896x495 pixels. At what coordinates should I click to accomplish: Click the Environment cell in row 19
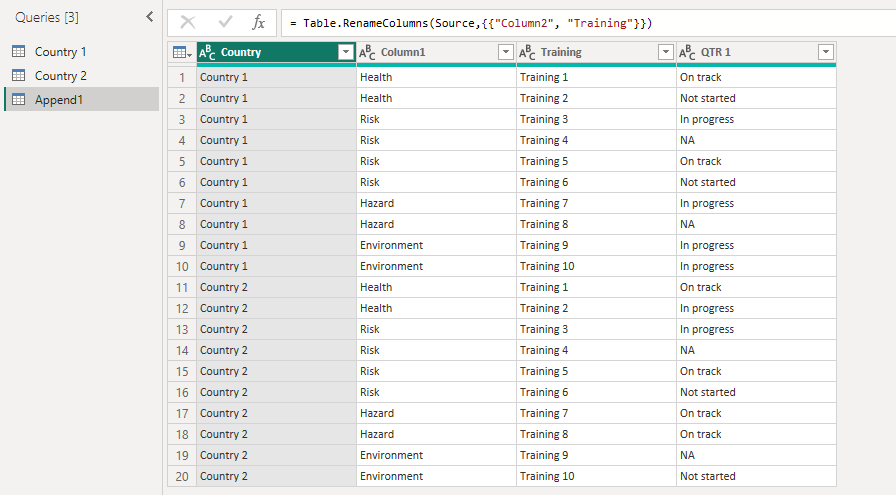[x=436, y=456]
